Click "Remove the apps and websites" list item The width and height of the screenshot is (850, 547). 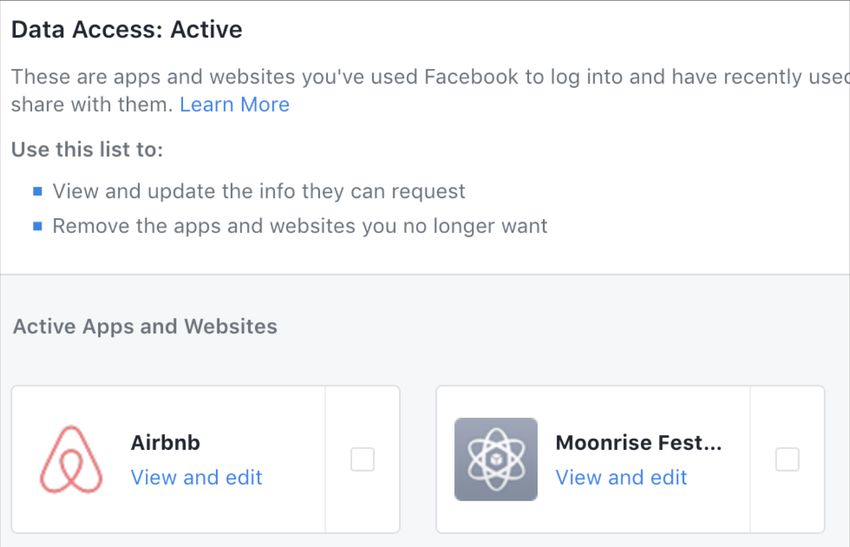point(300,226)
